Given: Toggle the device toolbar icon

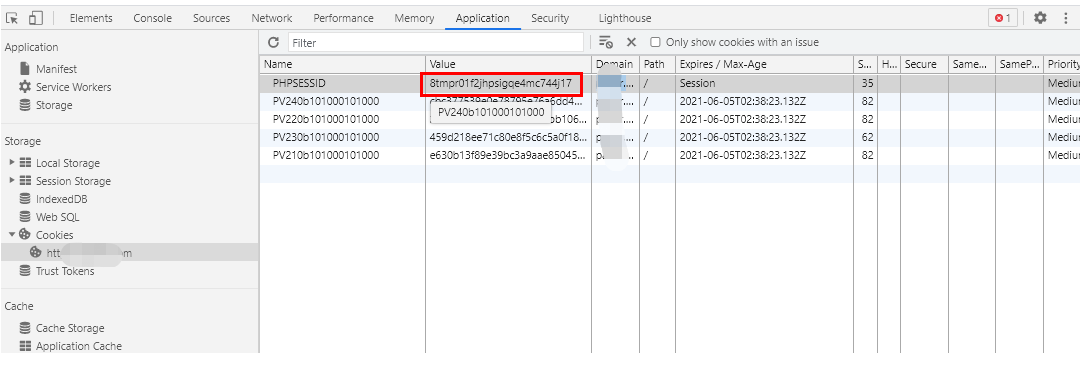Looking at the screenshot, I should click(36, 18).
